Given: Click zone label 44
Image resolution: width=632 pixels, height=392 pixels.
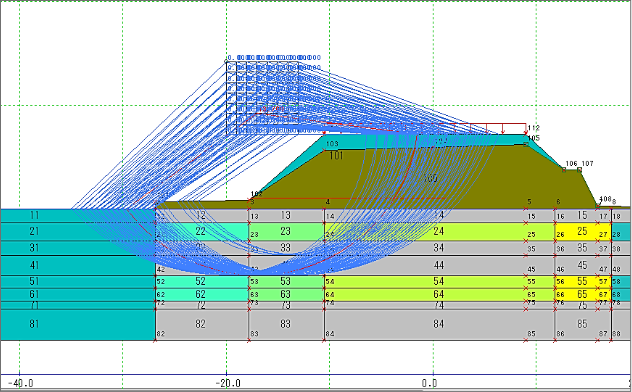Looking at the screenshot, I should pos(439,265).
